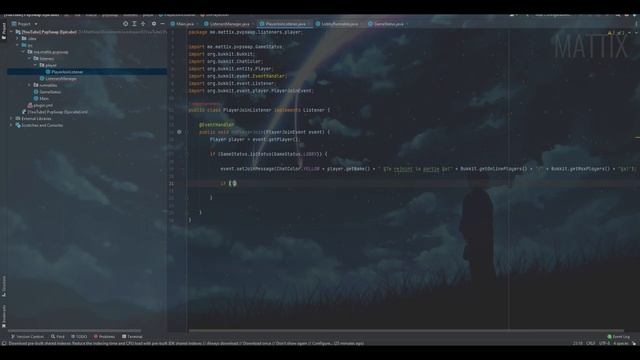Click the tool windows toggle in bottom-left corner
This screenshot has height=360, width=640.
click(x=4, y=343)
